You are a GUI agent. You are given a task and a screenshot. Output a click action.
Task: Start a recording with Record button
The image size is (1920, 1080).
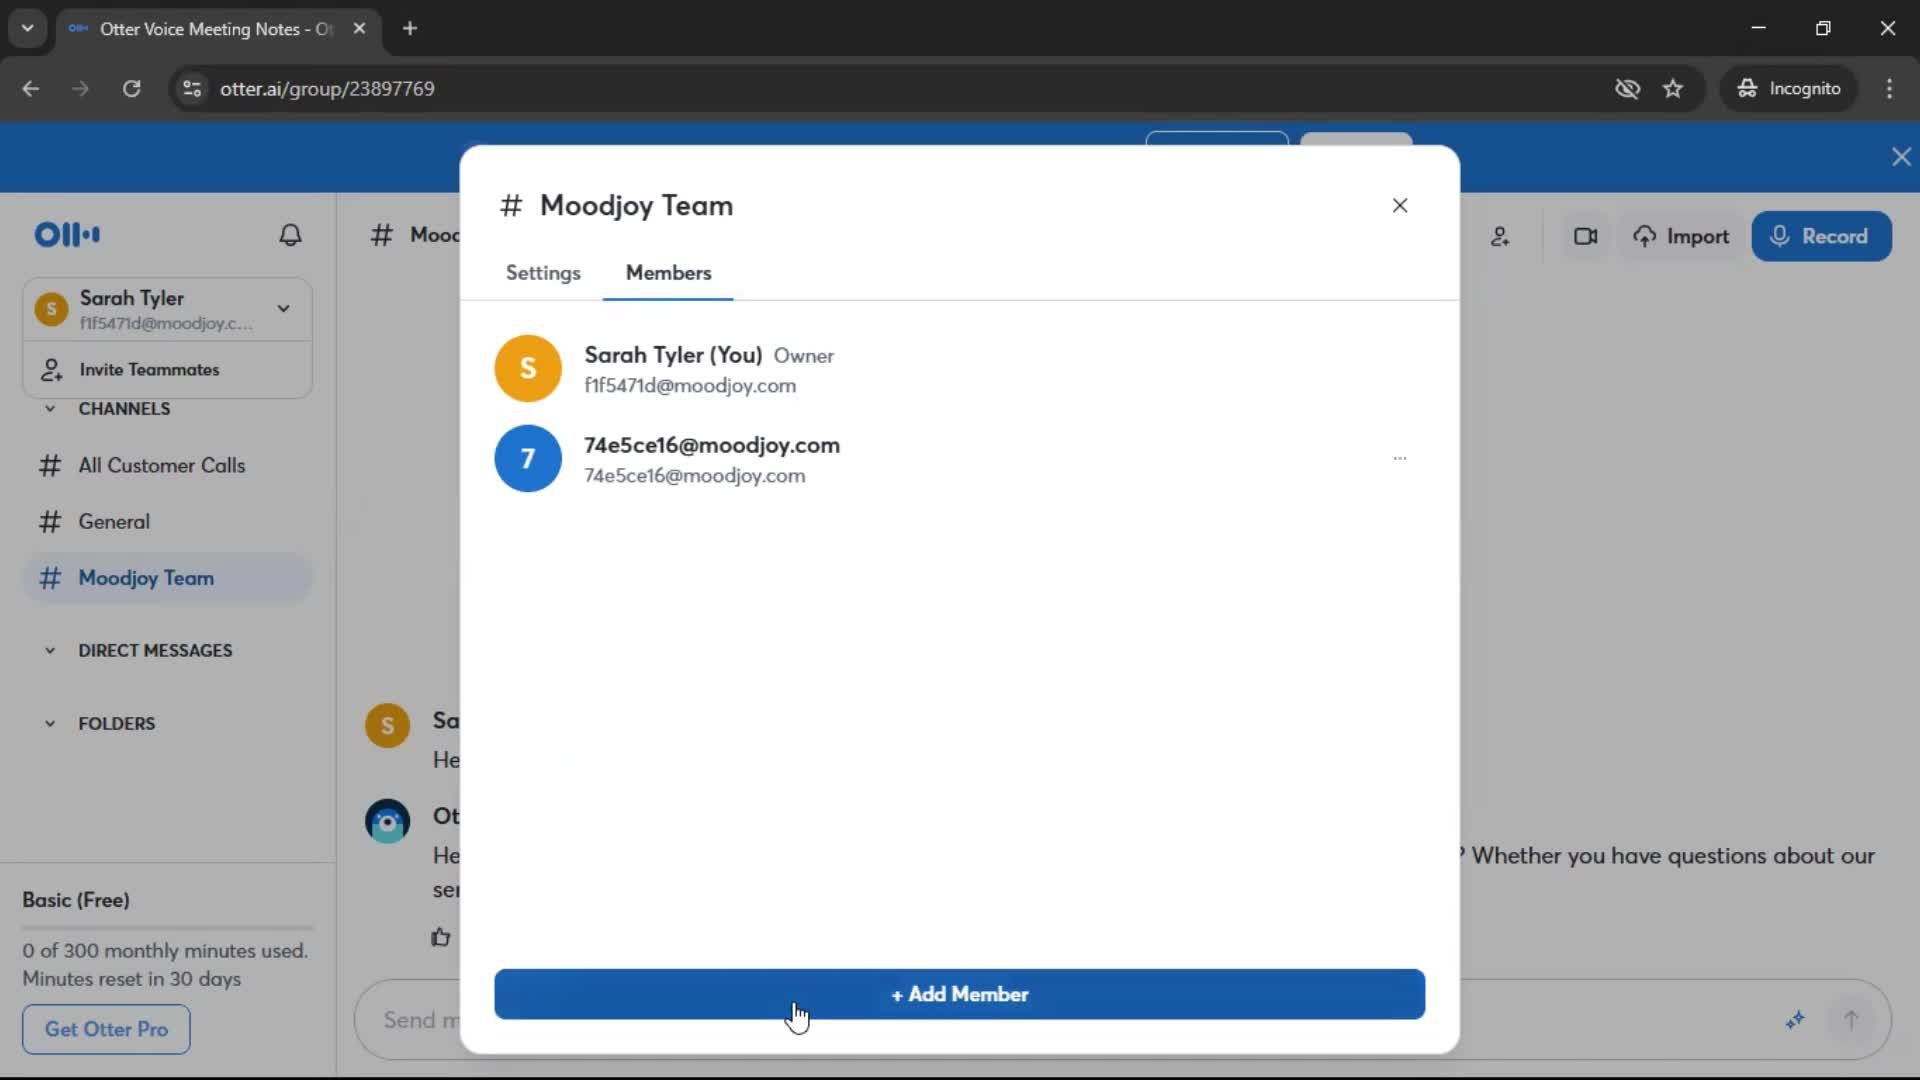coord(1821,237)
